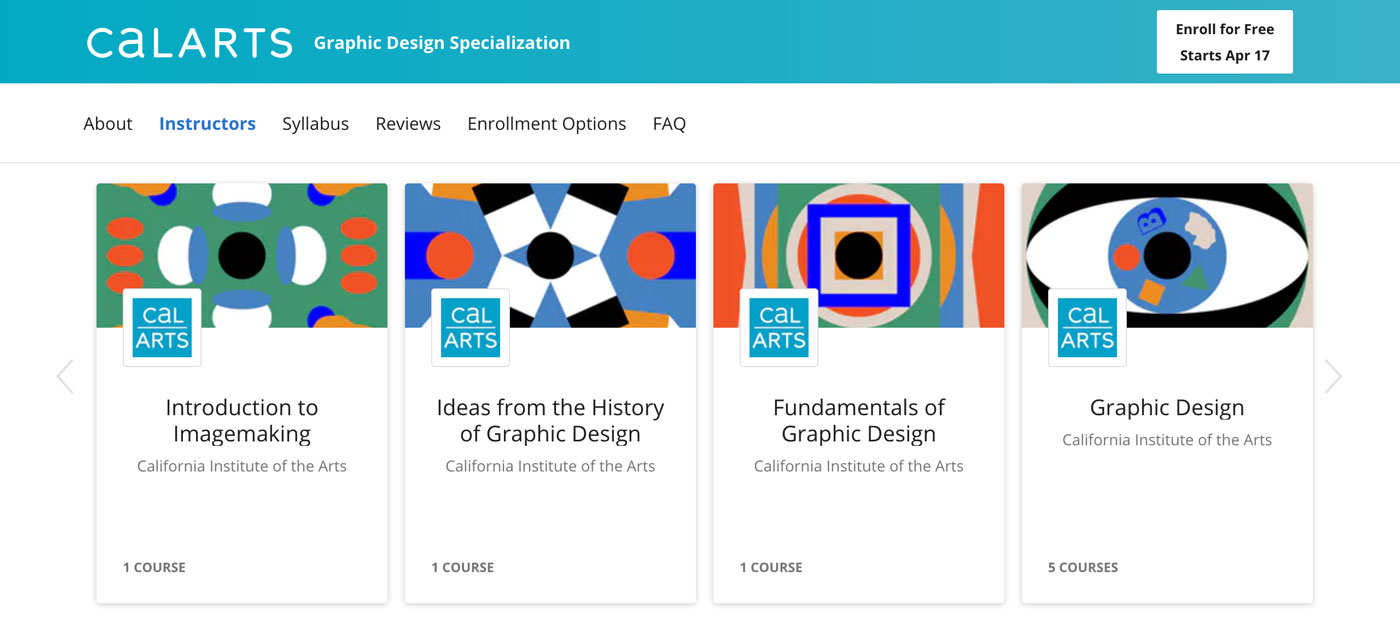Image resolution: width=1400 pixels, height=621 pixels.
Task: Click the CalArts badge on Graphic Design card
Action: point(1087,328)
